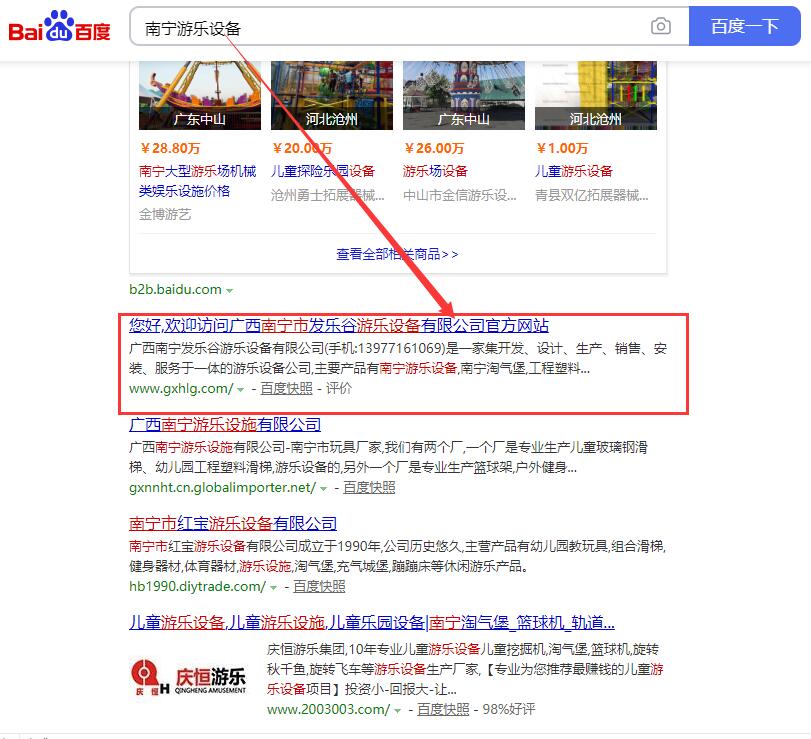Click price ¥1.00万
Viewport: 811px width, 739px height.
(x=562, y=148)
